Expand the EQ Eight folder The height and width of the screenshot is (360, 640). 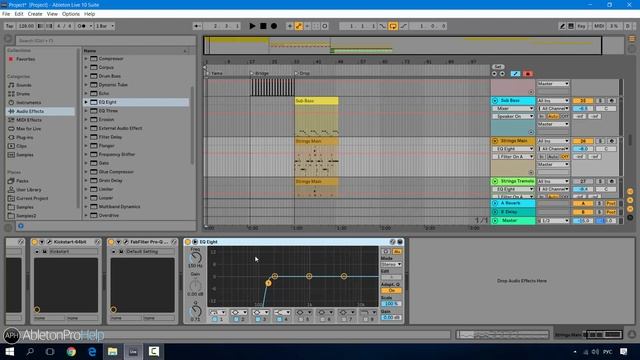86,102
